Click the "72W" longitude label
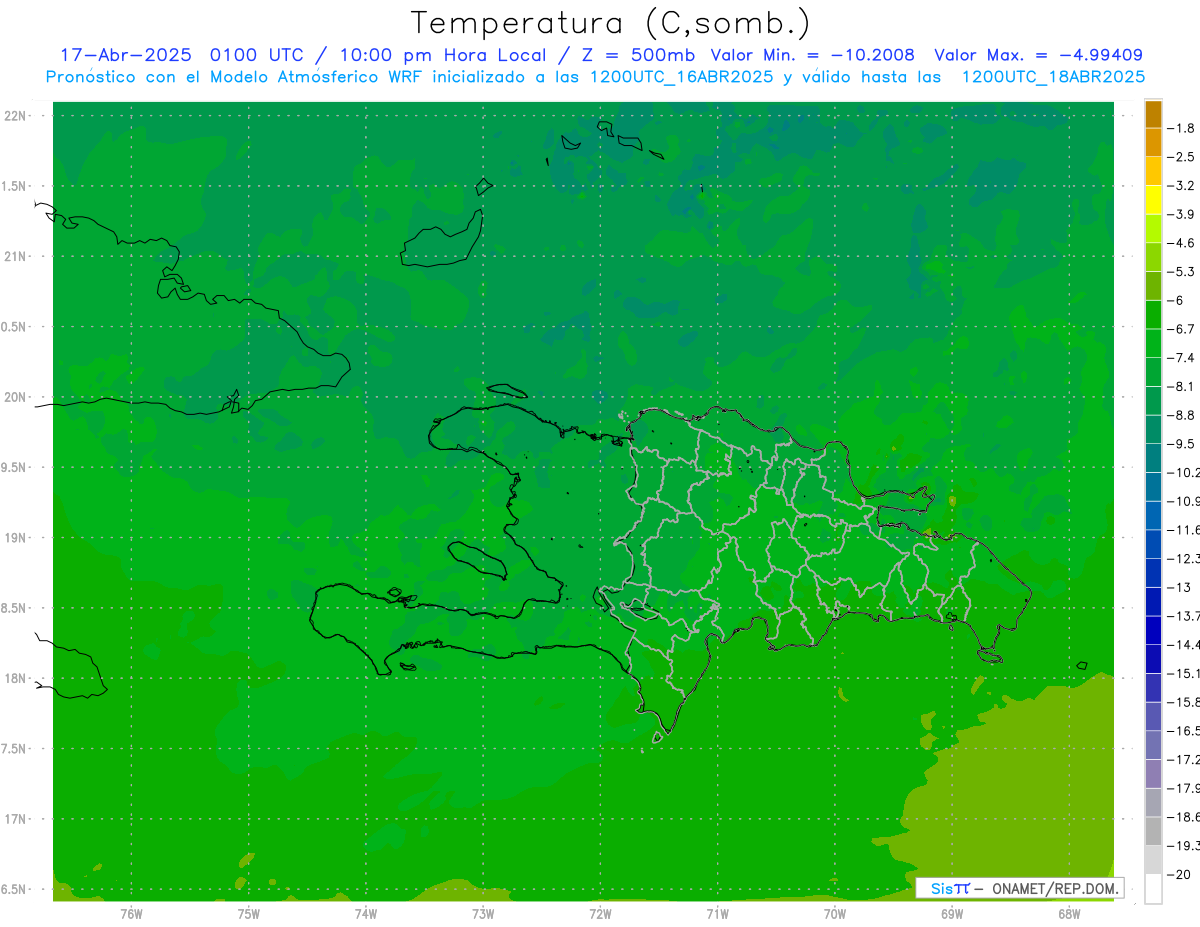The image size is (1200, 927). tap(600, 913)
